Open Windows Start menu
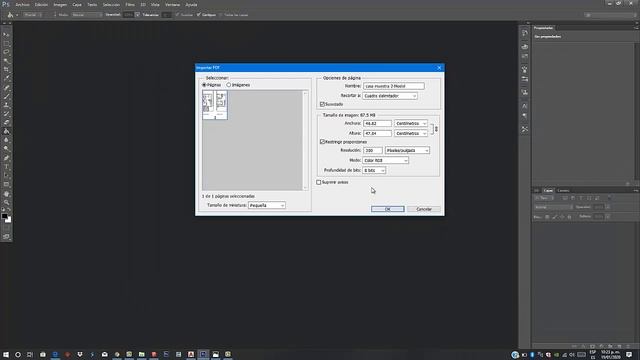This screenshot has width=640, height=360. point(6,355)
